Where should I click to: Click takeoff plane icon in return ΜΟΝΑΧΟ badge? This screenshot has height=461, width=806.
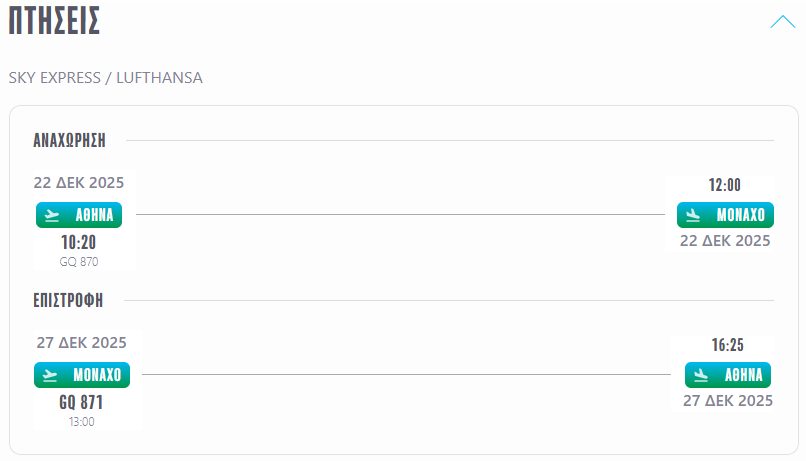(x=52, y=375)
